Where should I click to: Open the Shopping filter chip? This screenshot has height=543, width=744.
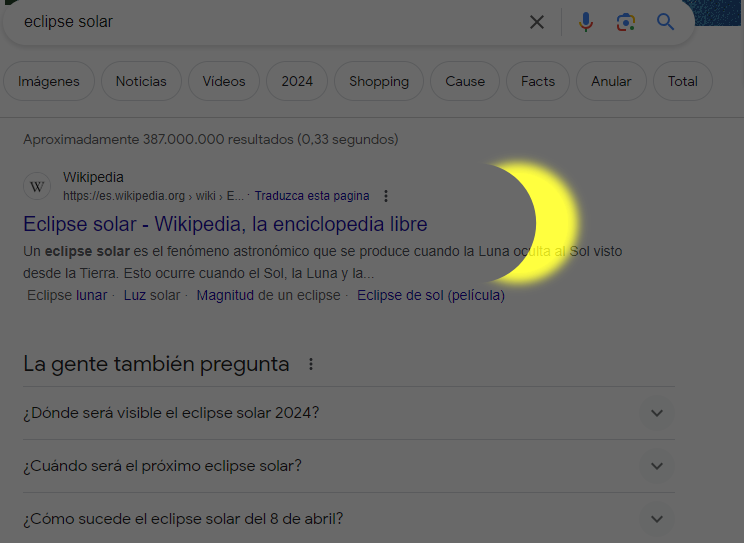[x=379, y=81]
